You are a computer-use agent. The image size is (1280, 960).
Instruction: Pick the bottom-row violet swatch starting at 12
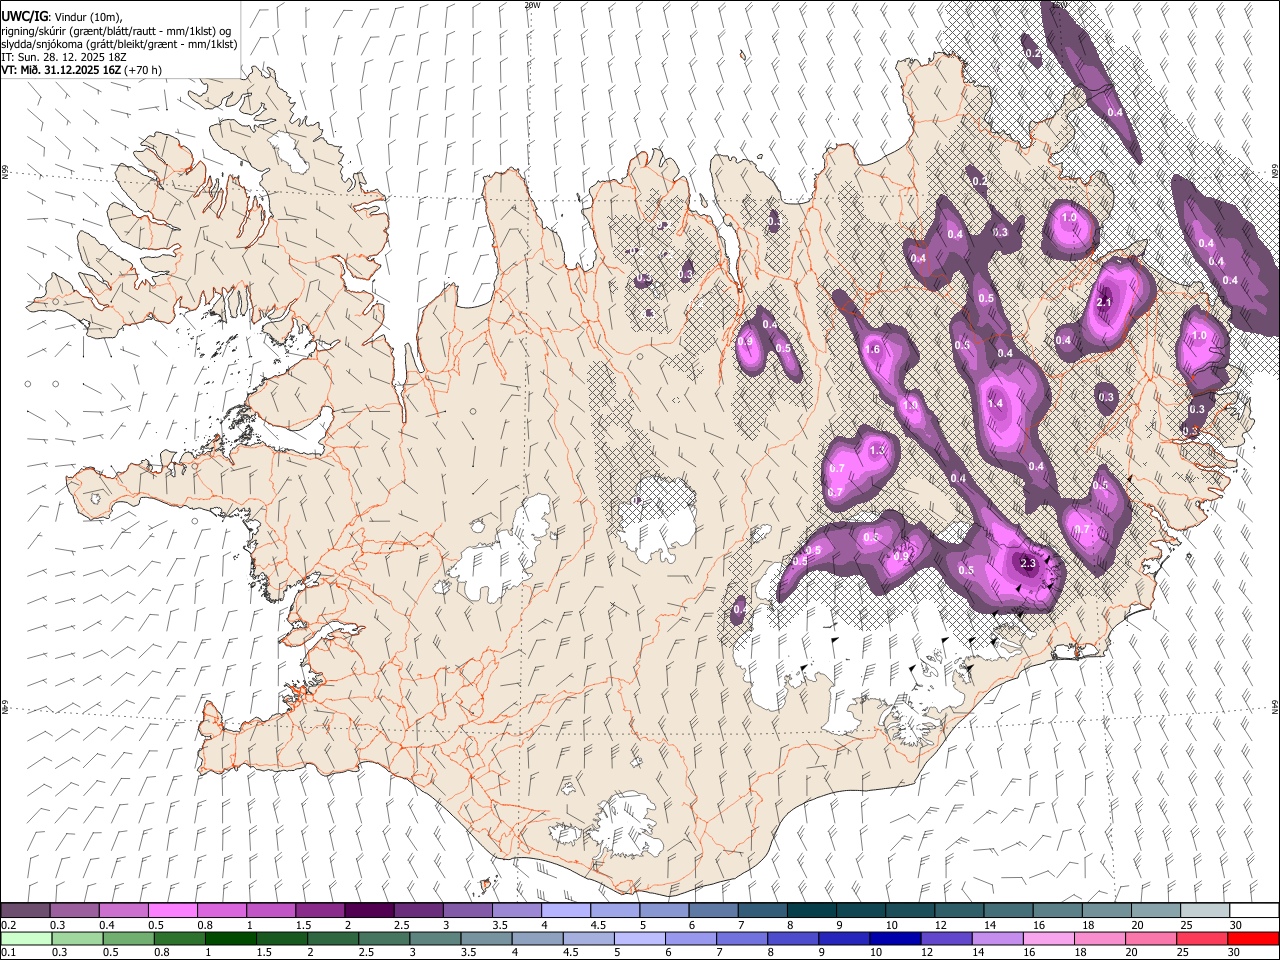[946, 938]
